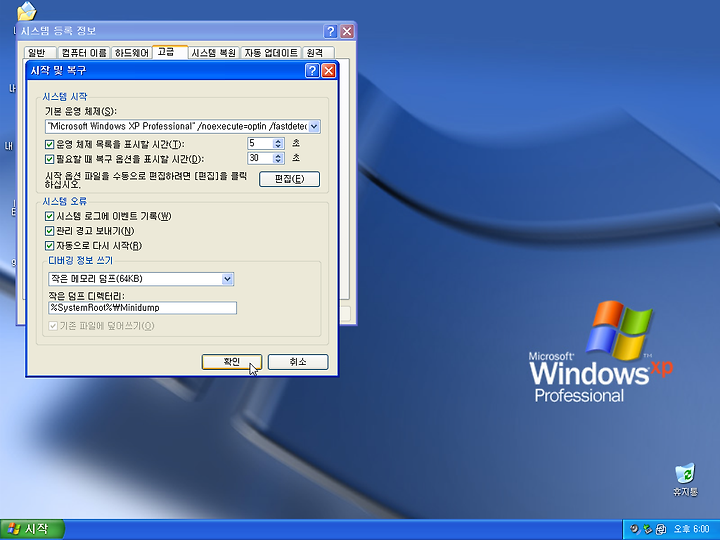This screenshot has width=720, height=540.
Task: Cancel with the 취소 button
Action: click(x=298, y=362)
